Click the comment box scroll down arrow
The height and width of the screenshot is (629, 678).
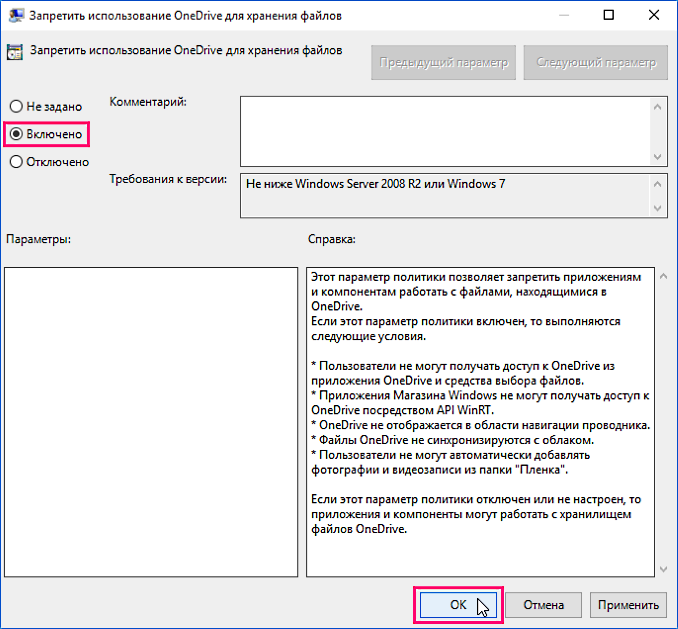(658, 156)
